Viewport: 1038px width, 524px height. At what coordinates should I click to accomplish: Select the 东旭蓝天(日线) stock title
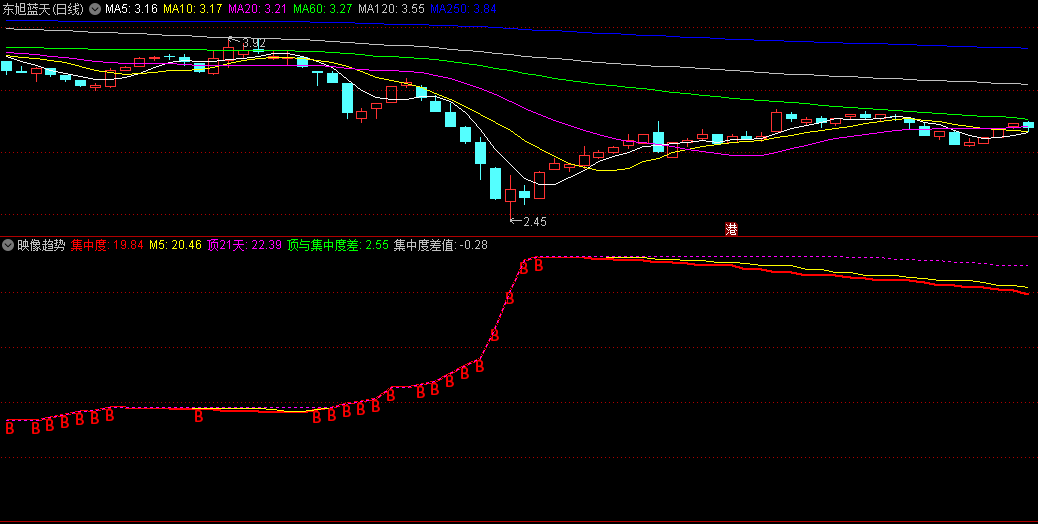[x=43, y=9]
